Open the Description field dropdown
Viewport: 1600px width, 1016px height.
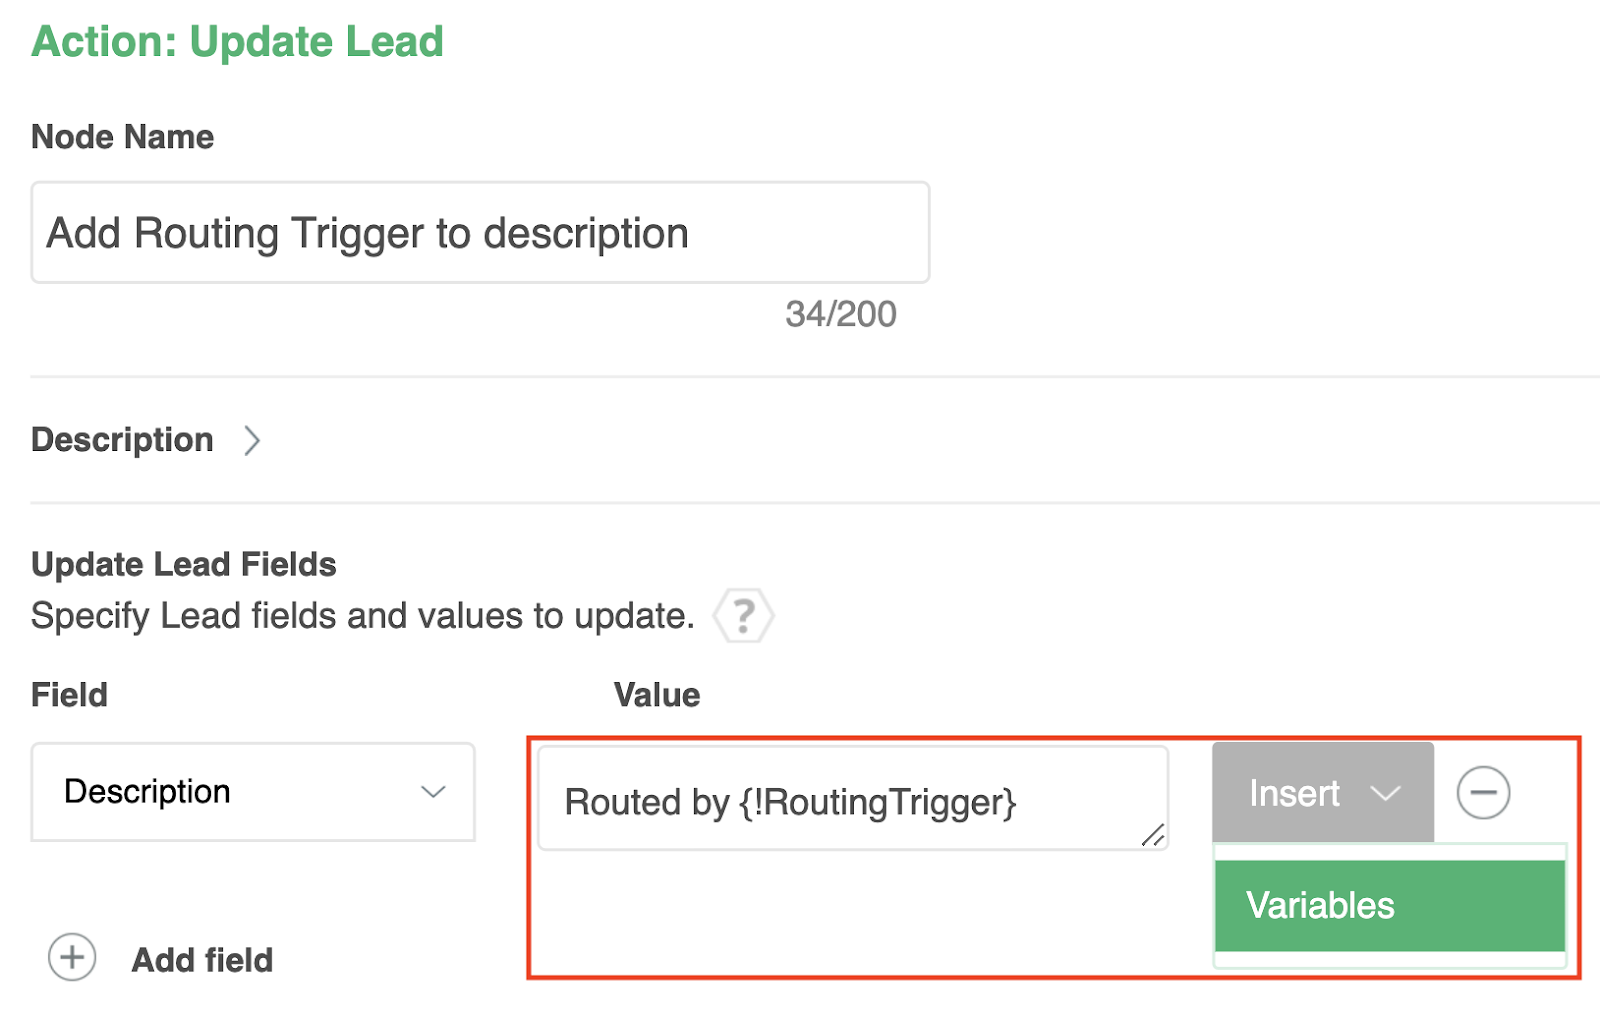tap(252, 792)
